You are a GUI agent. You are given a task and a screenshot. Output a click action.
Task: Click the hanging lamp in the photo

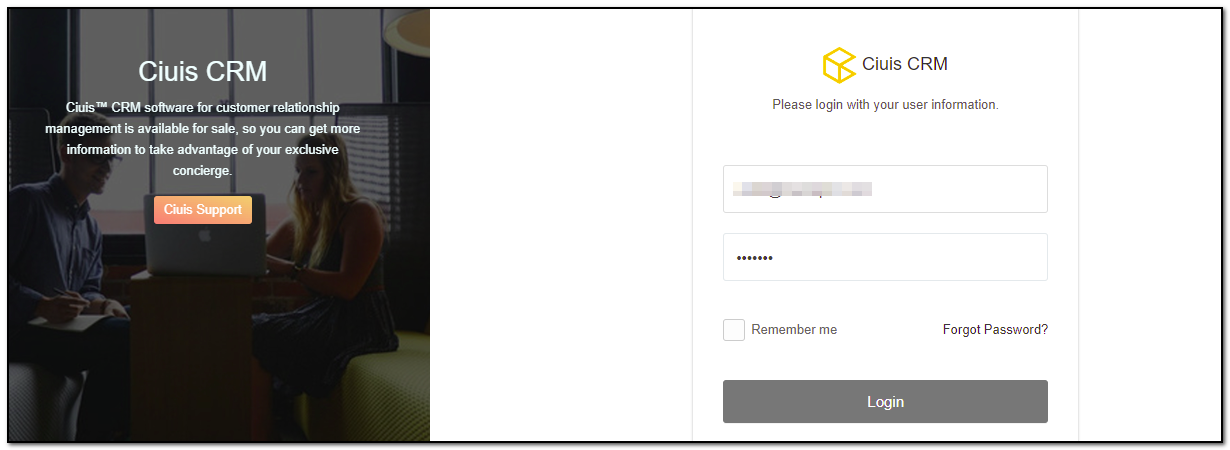(x=412, y=30)
